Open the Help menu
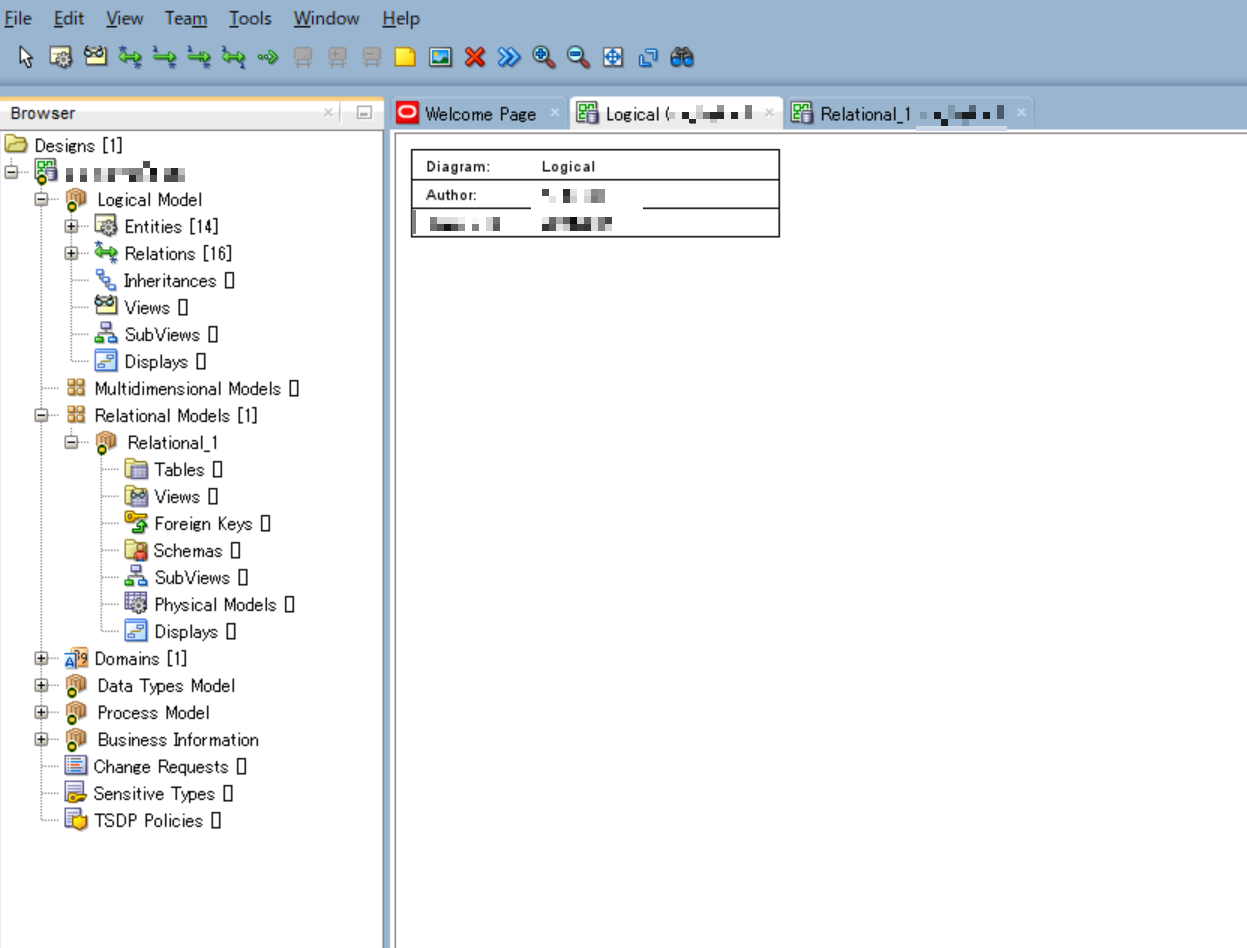The image size is (1247, 948). pyautogui.click(x=401, y=18)
